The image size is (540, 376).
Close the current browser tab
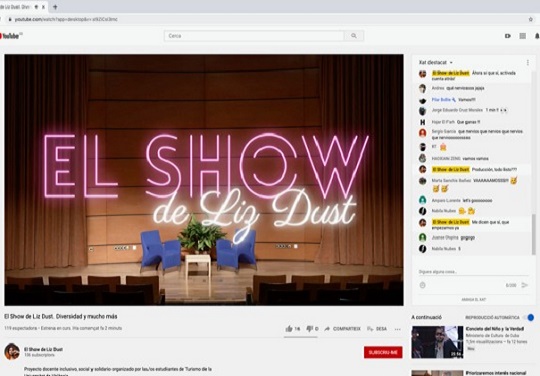44,7
